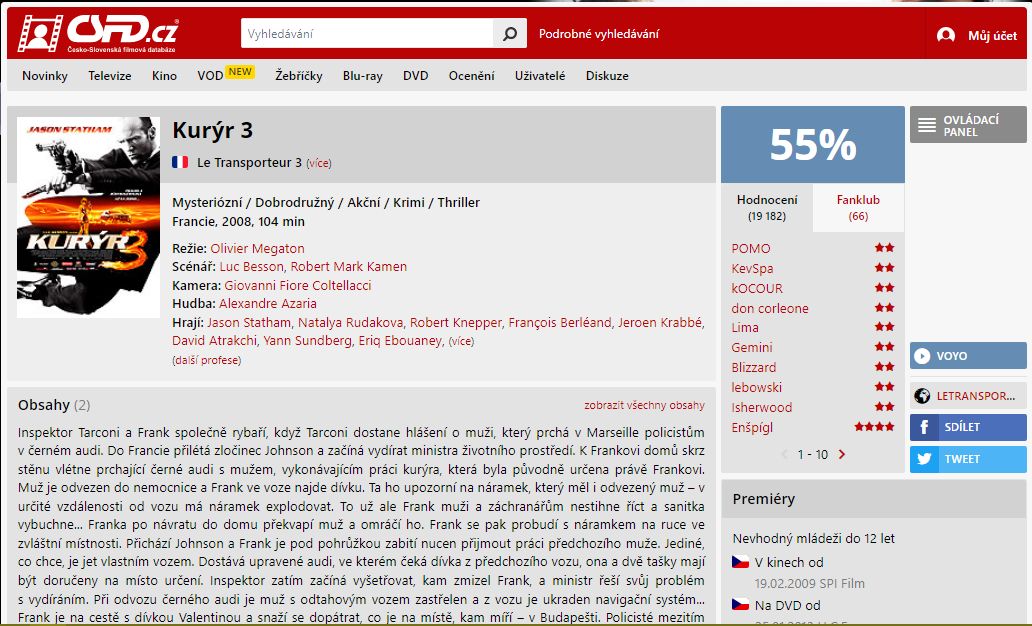The width and height of the screenshot is (1032, 626).
Task: Open the Můj účet user icon
Action: click(946, 35)
